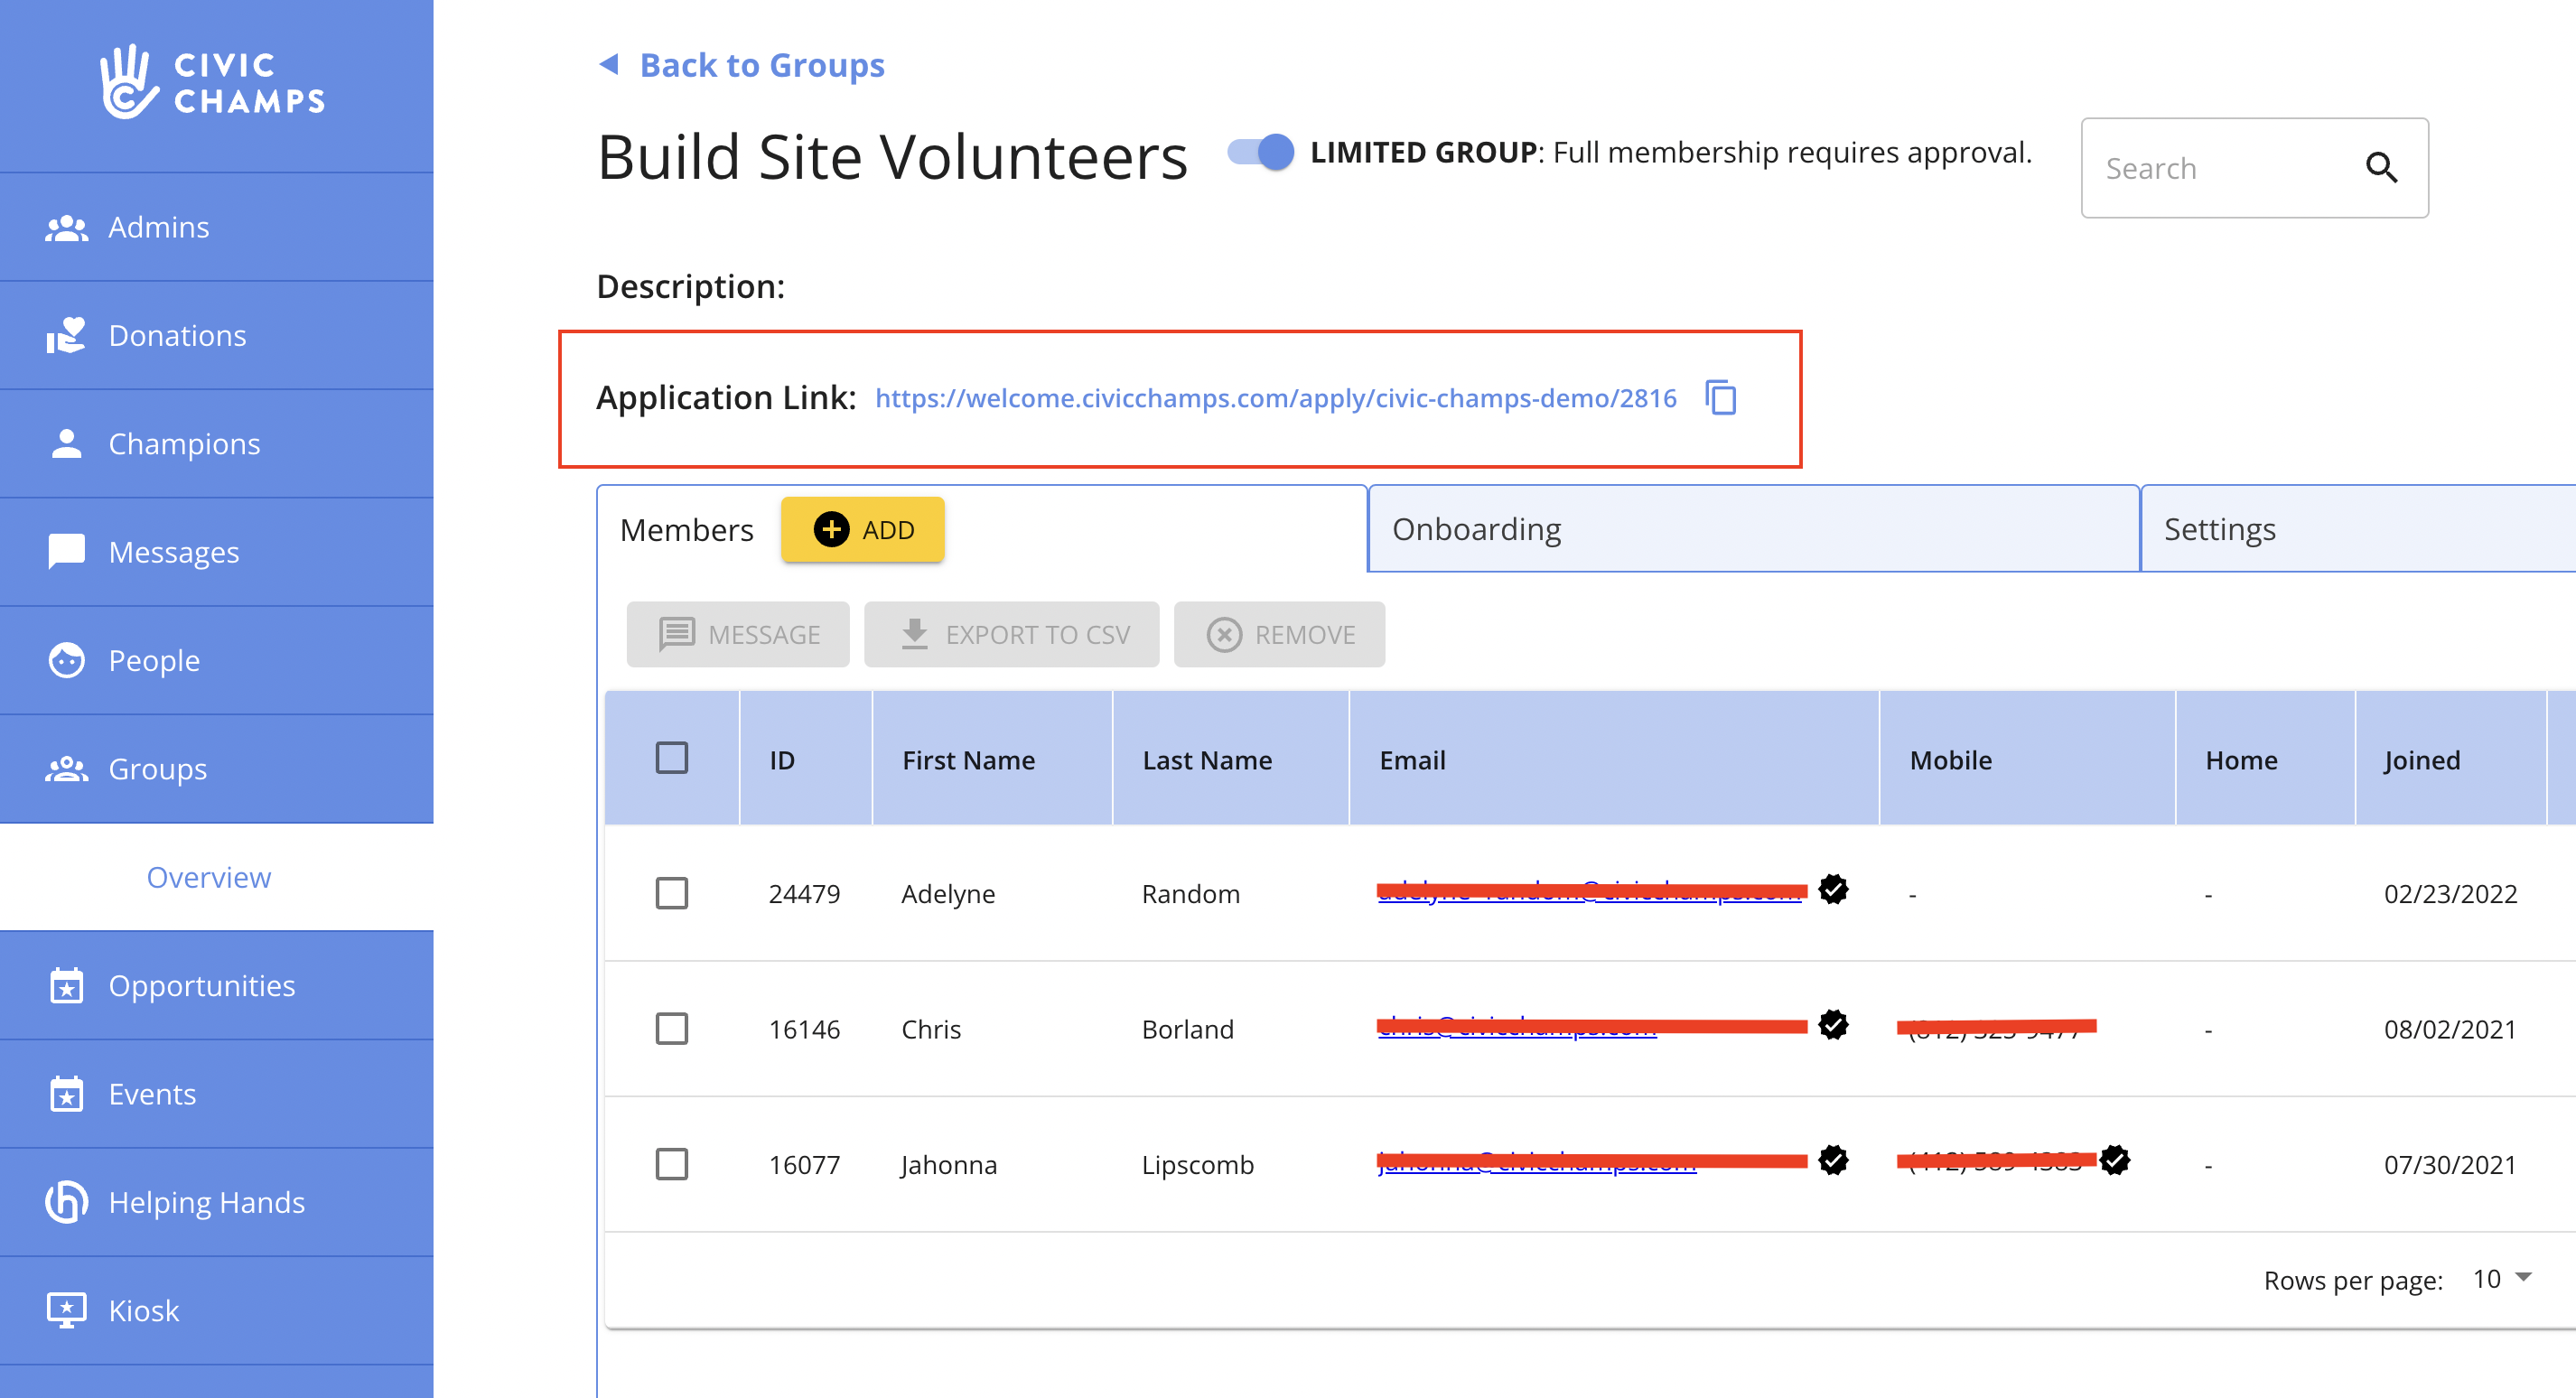Copy the application link
The height and width of the screenshot is (1398, 2576).
(x=1721, y=397)
